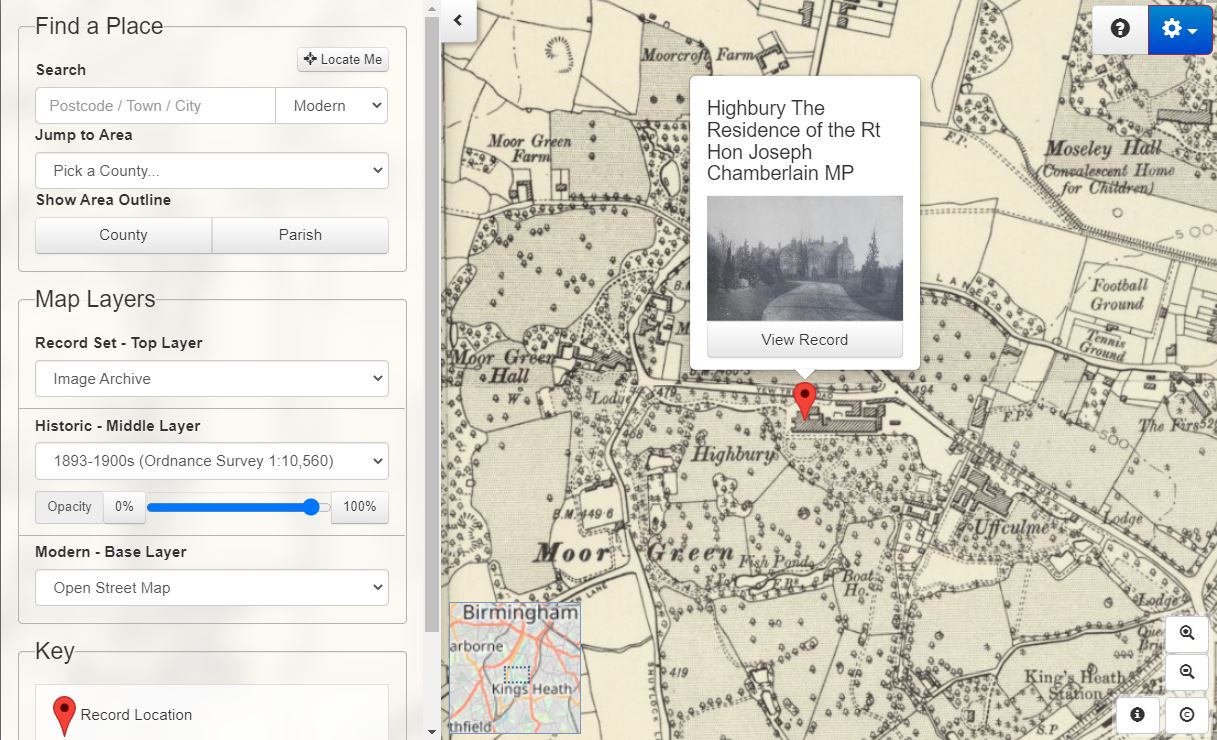Open the settings gear menu

(x=1180, y=29)
